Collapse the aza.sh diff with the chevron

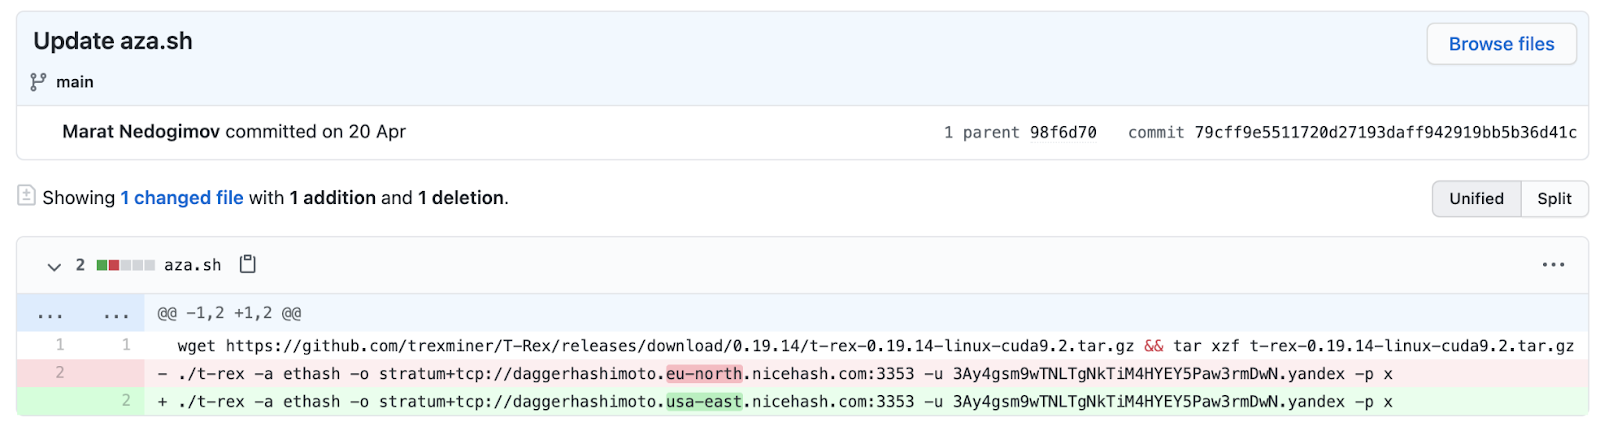(54, 266)
